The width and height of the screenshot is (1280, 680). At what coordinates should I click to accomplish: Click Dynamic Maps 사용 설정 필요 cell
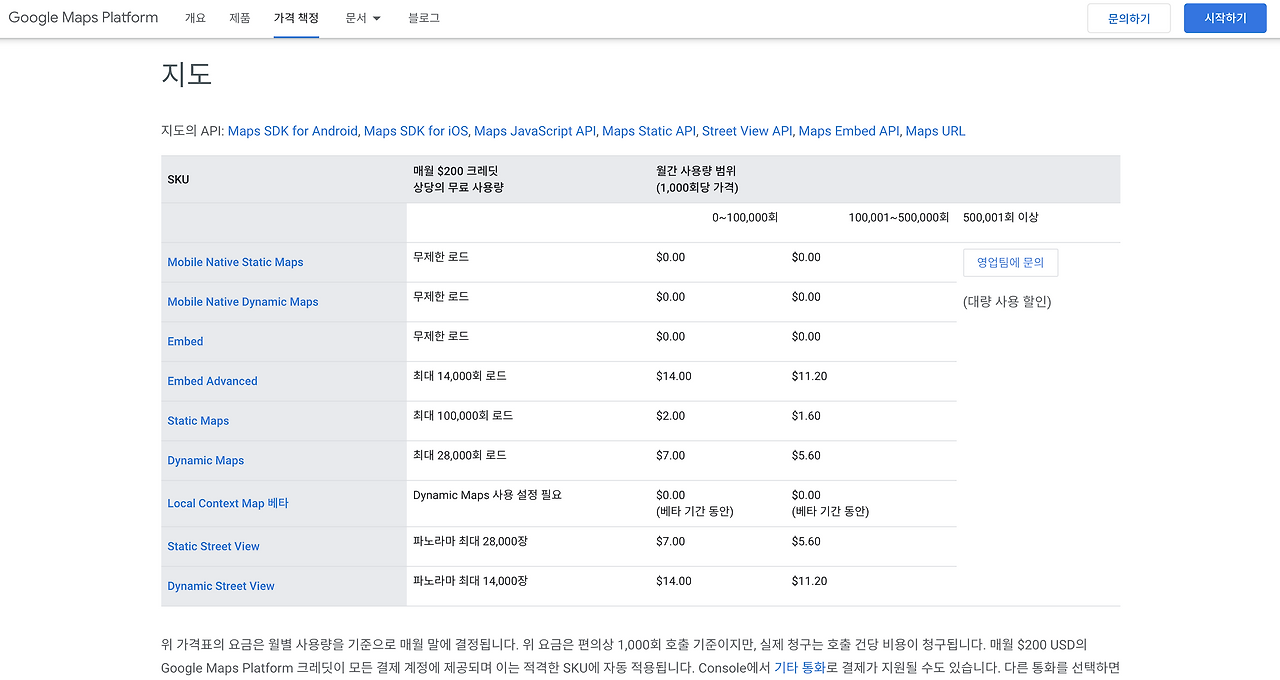[x=487, y=495]
